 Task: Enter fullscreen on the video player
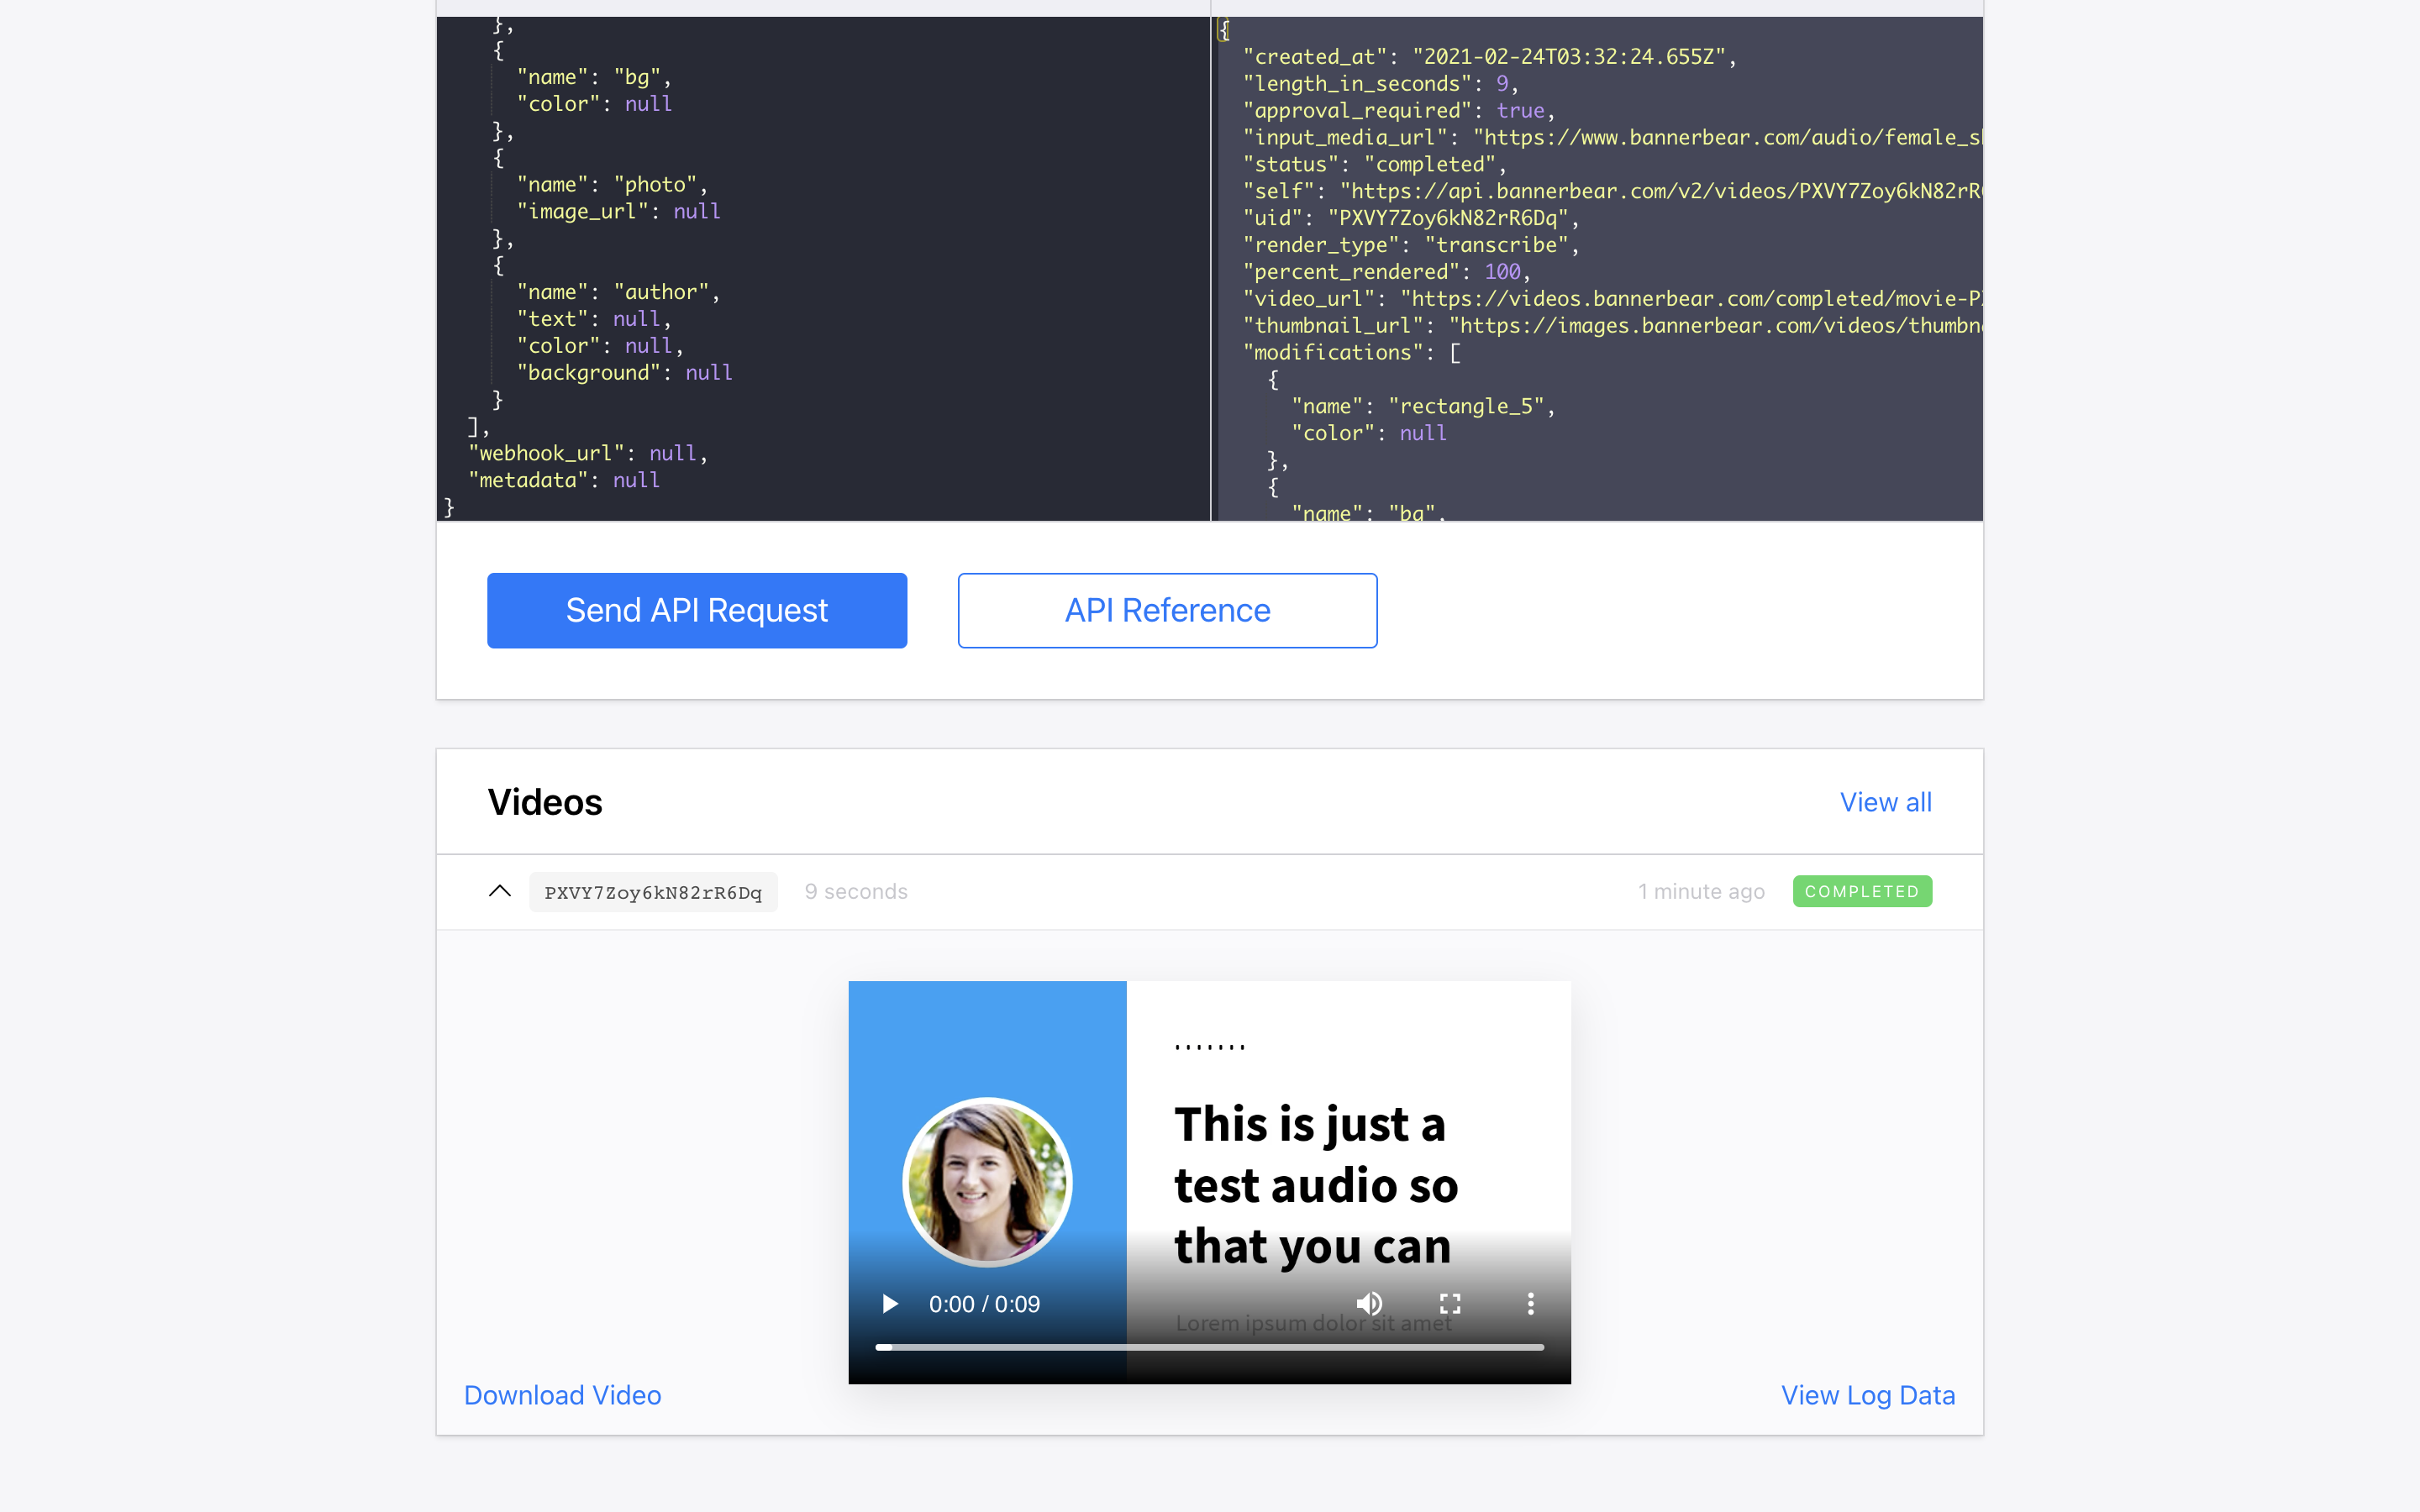click(x=1450, y=1303)
